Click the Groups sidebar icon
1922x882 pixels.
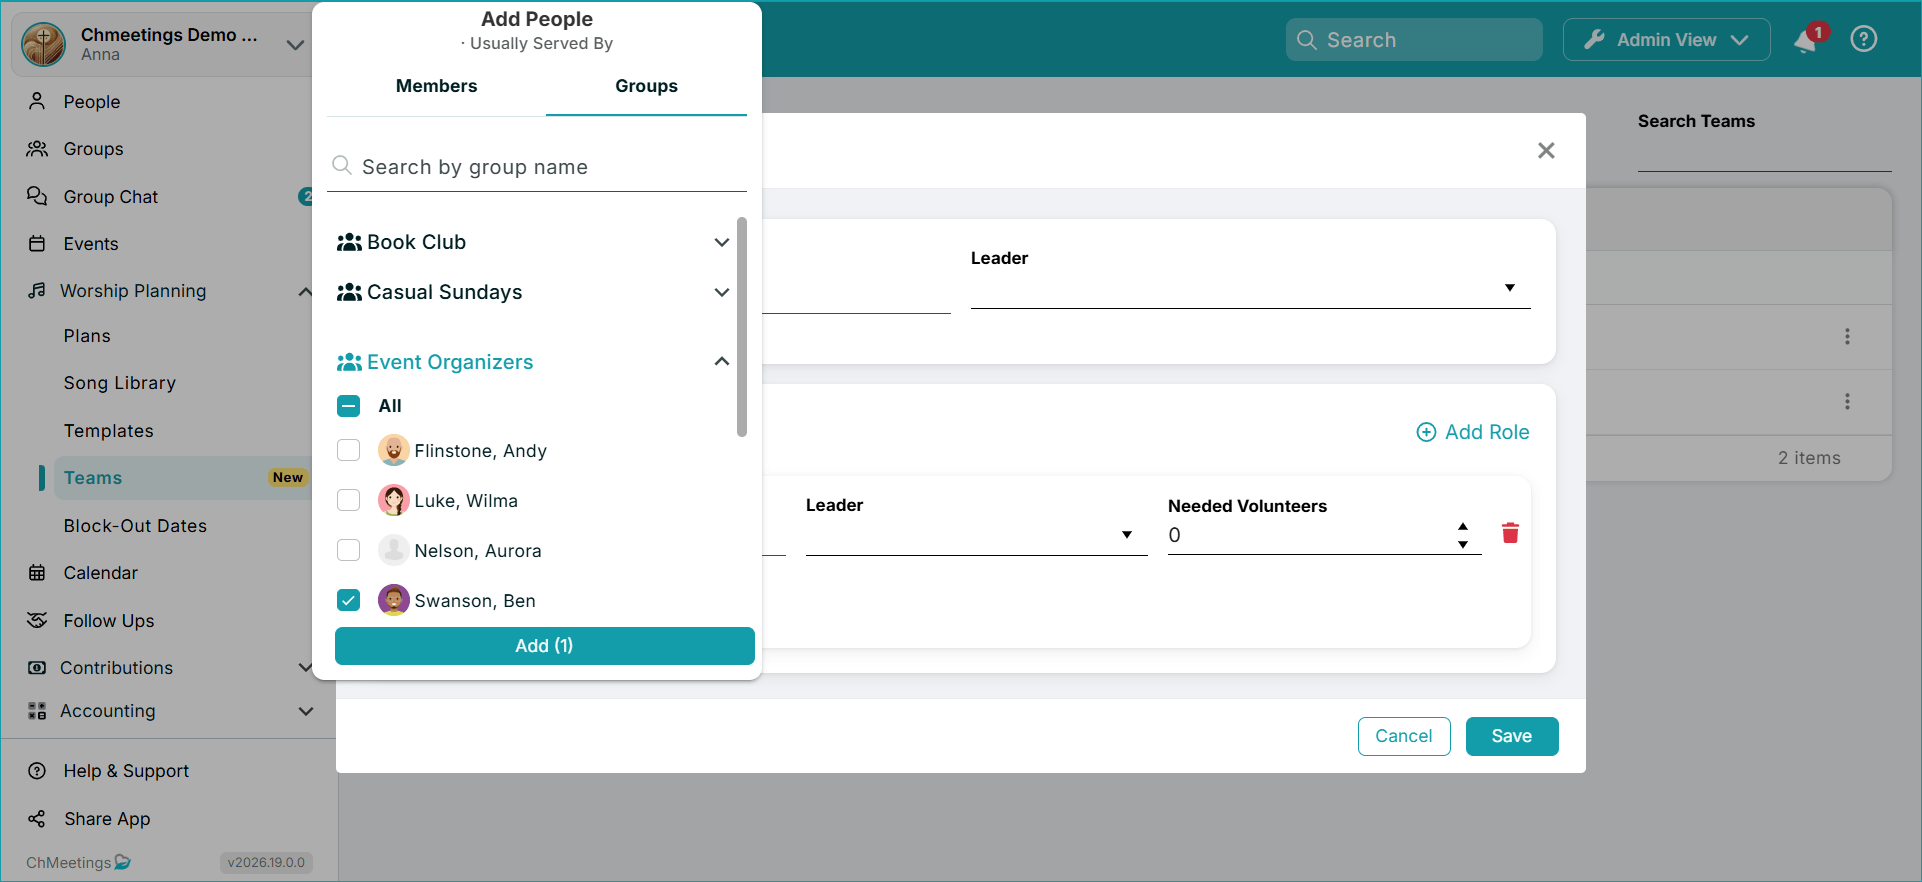point(37,149)
